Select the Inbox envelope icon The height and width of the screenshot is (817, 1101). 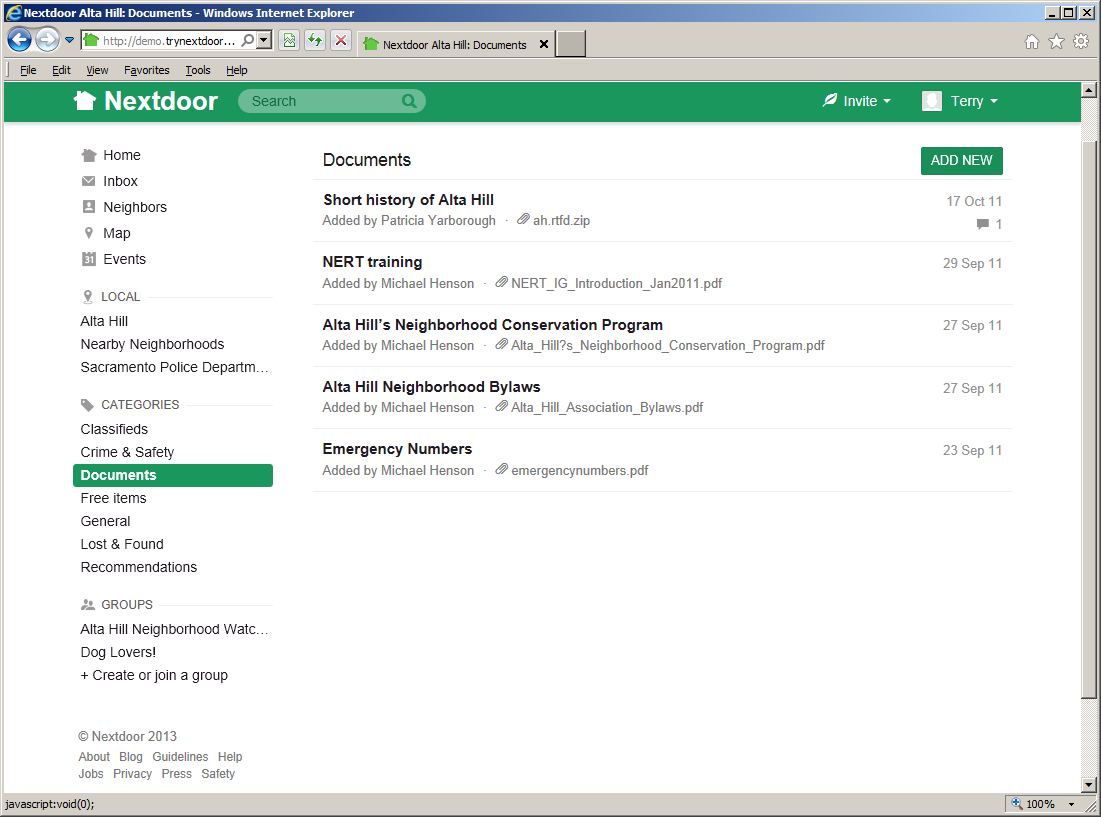(88, 181)
